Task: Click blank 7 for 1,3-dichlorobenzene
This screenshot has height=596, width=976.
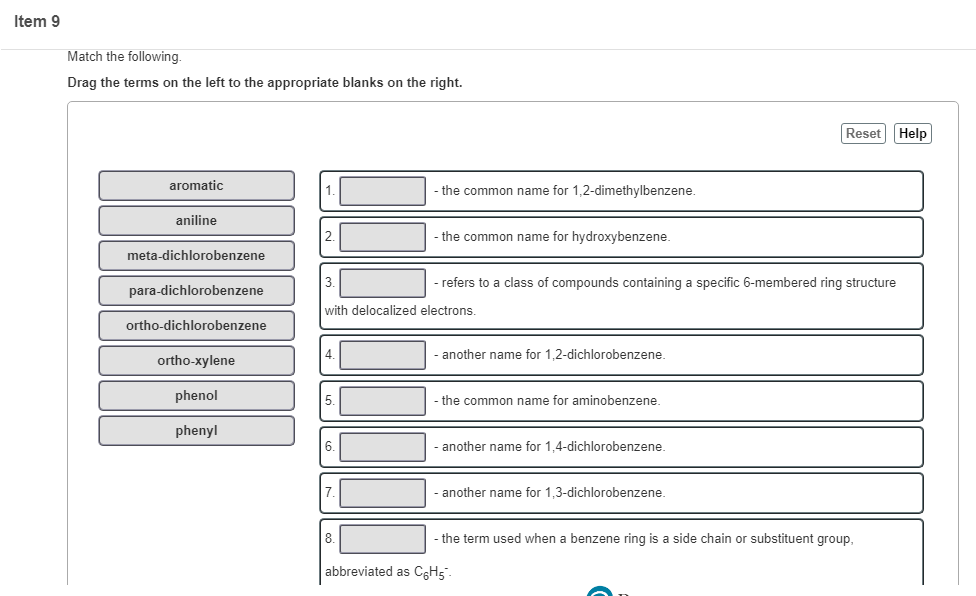Action: (383, 493)
